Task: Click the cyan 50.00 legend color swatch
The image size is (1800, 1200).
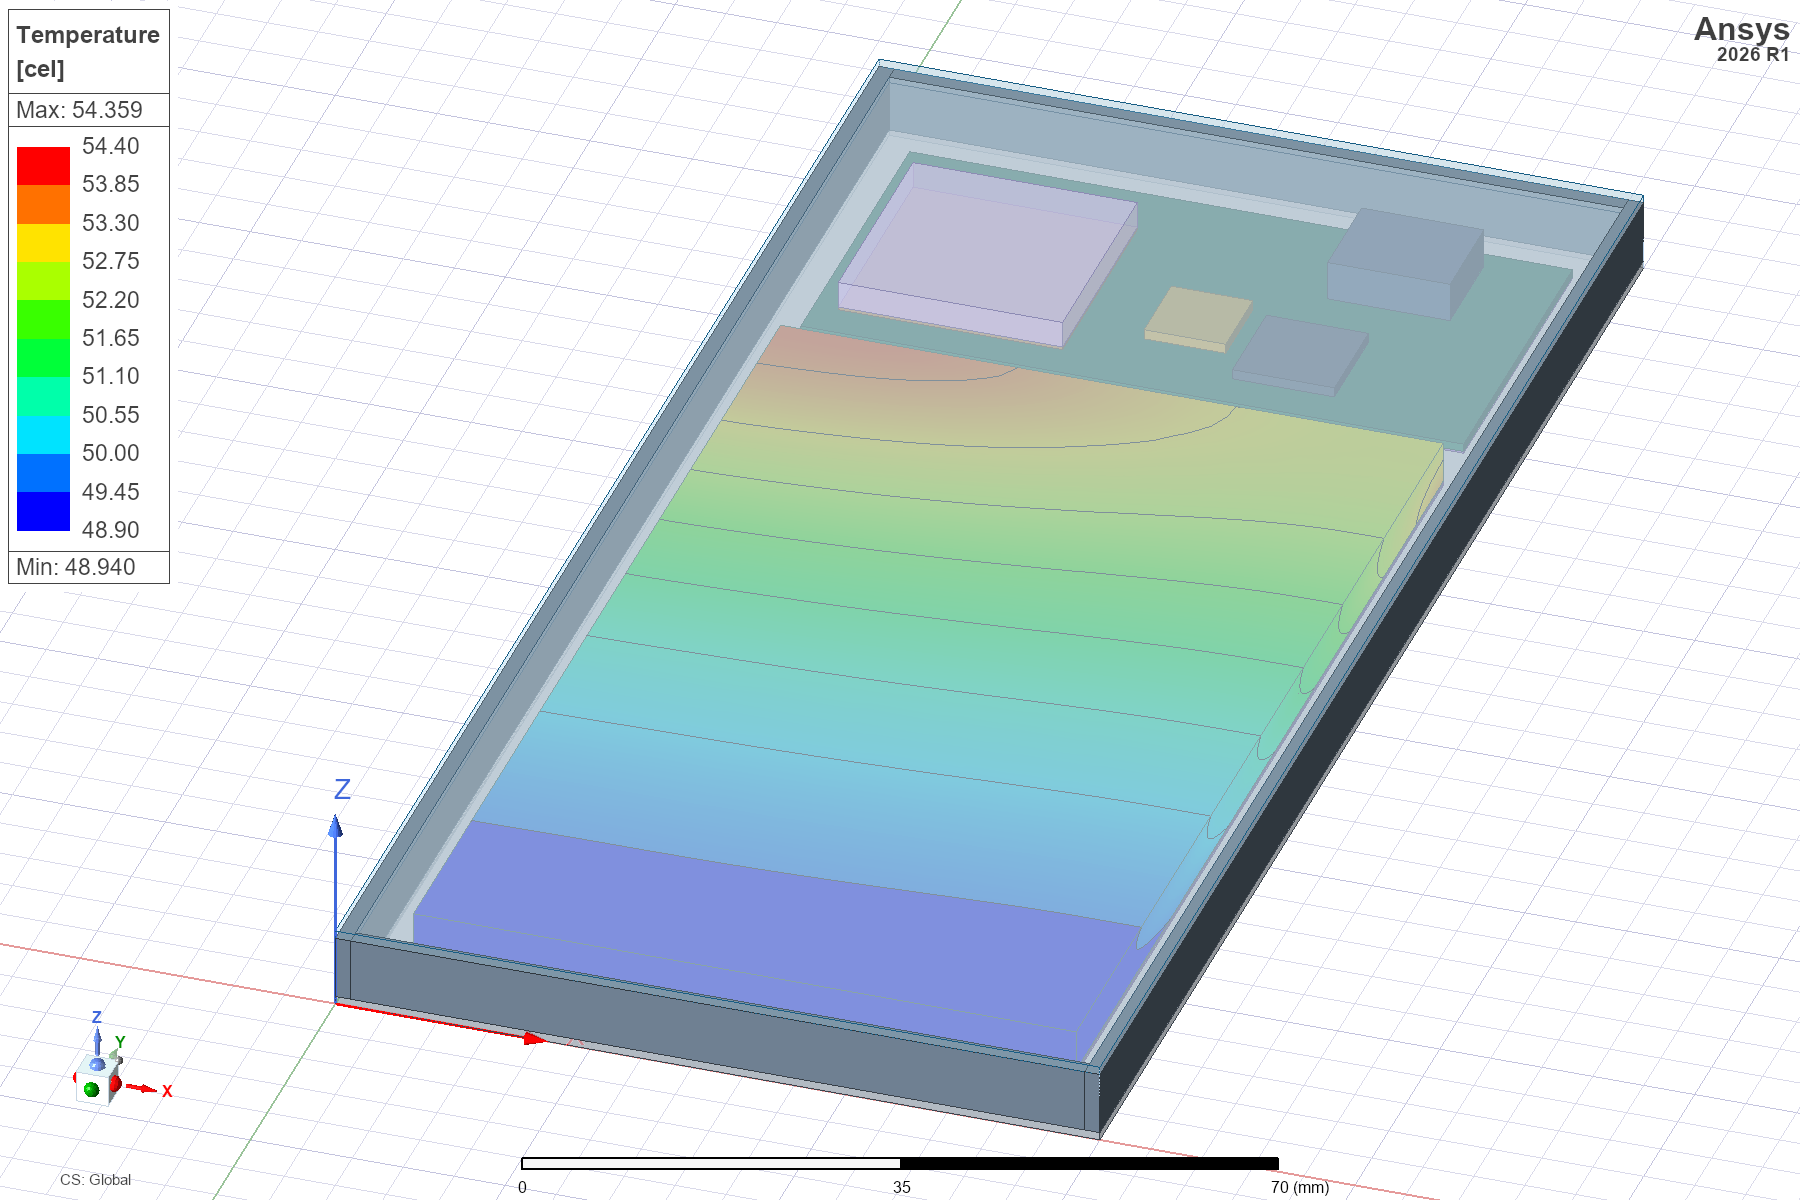Action: click(43, 435)
